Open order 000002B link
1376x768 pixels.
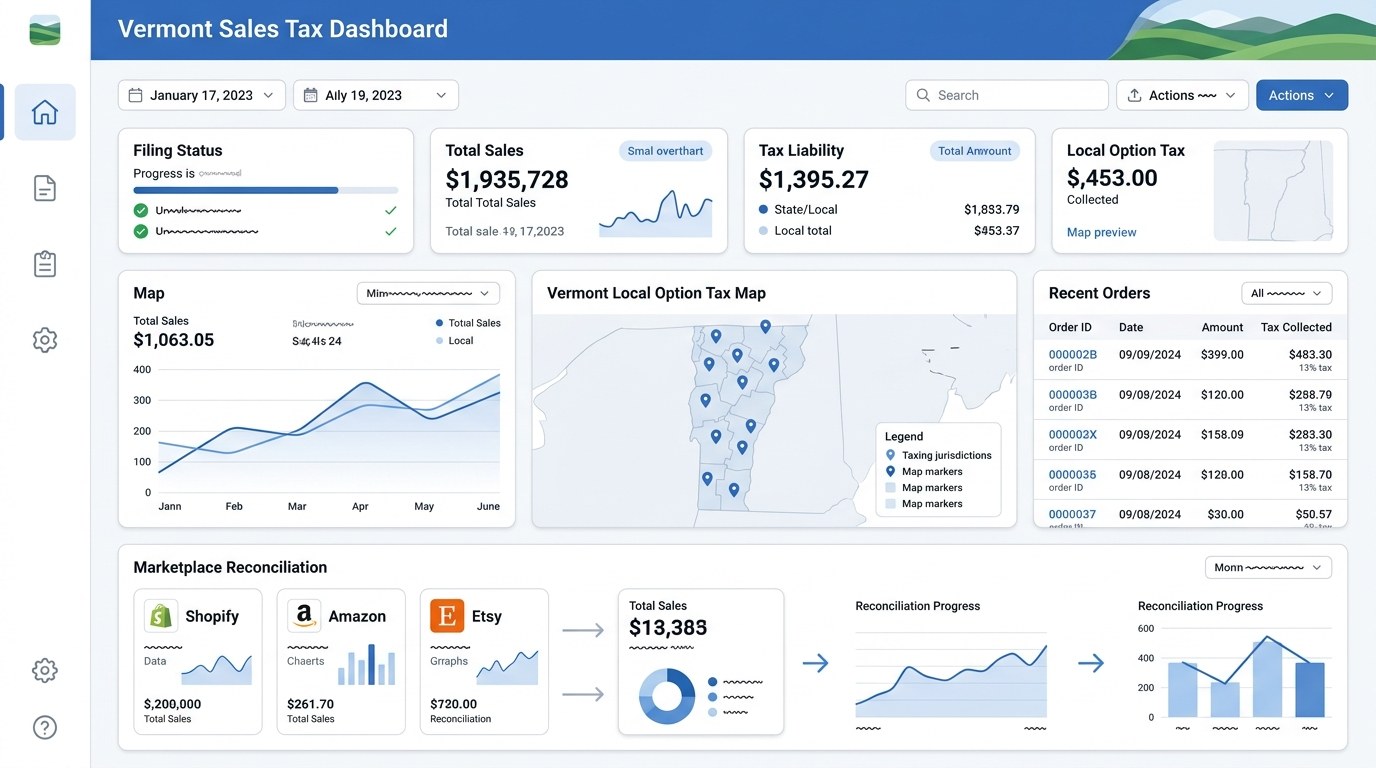1073,354
